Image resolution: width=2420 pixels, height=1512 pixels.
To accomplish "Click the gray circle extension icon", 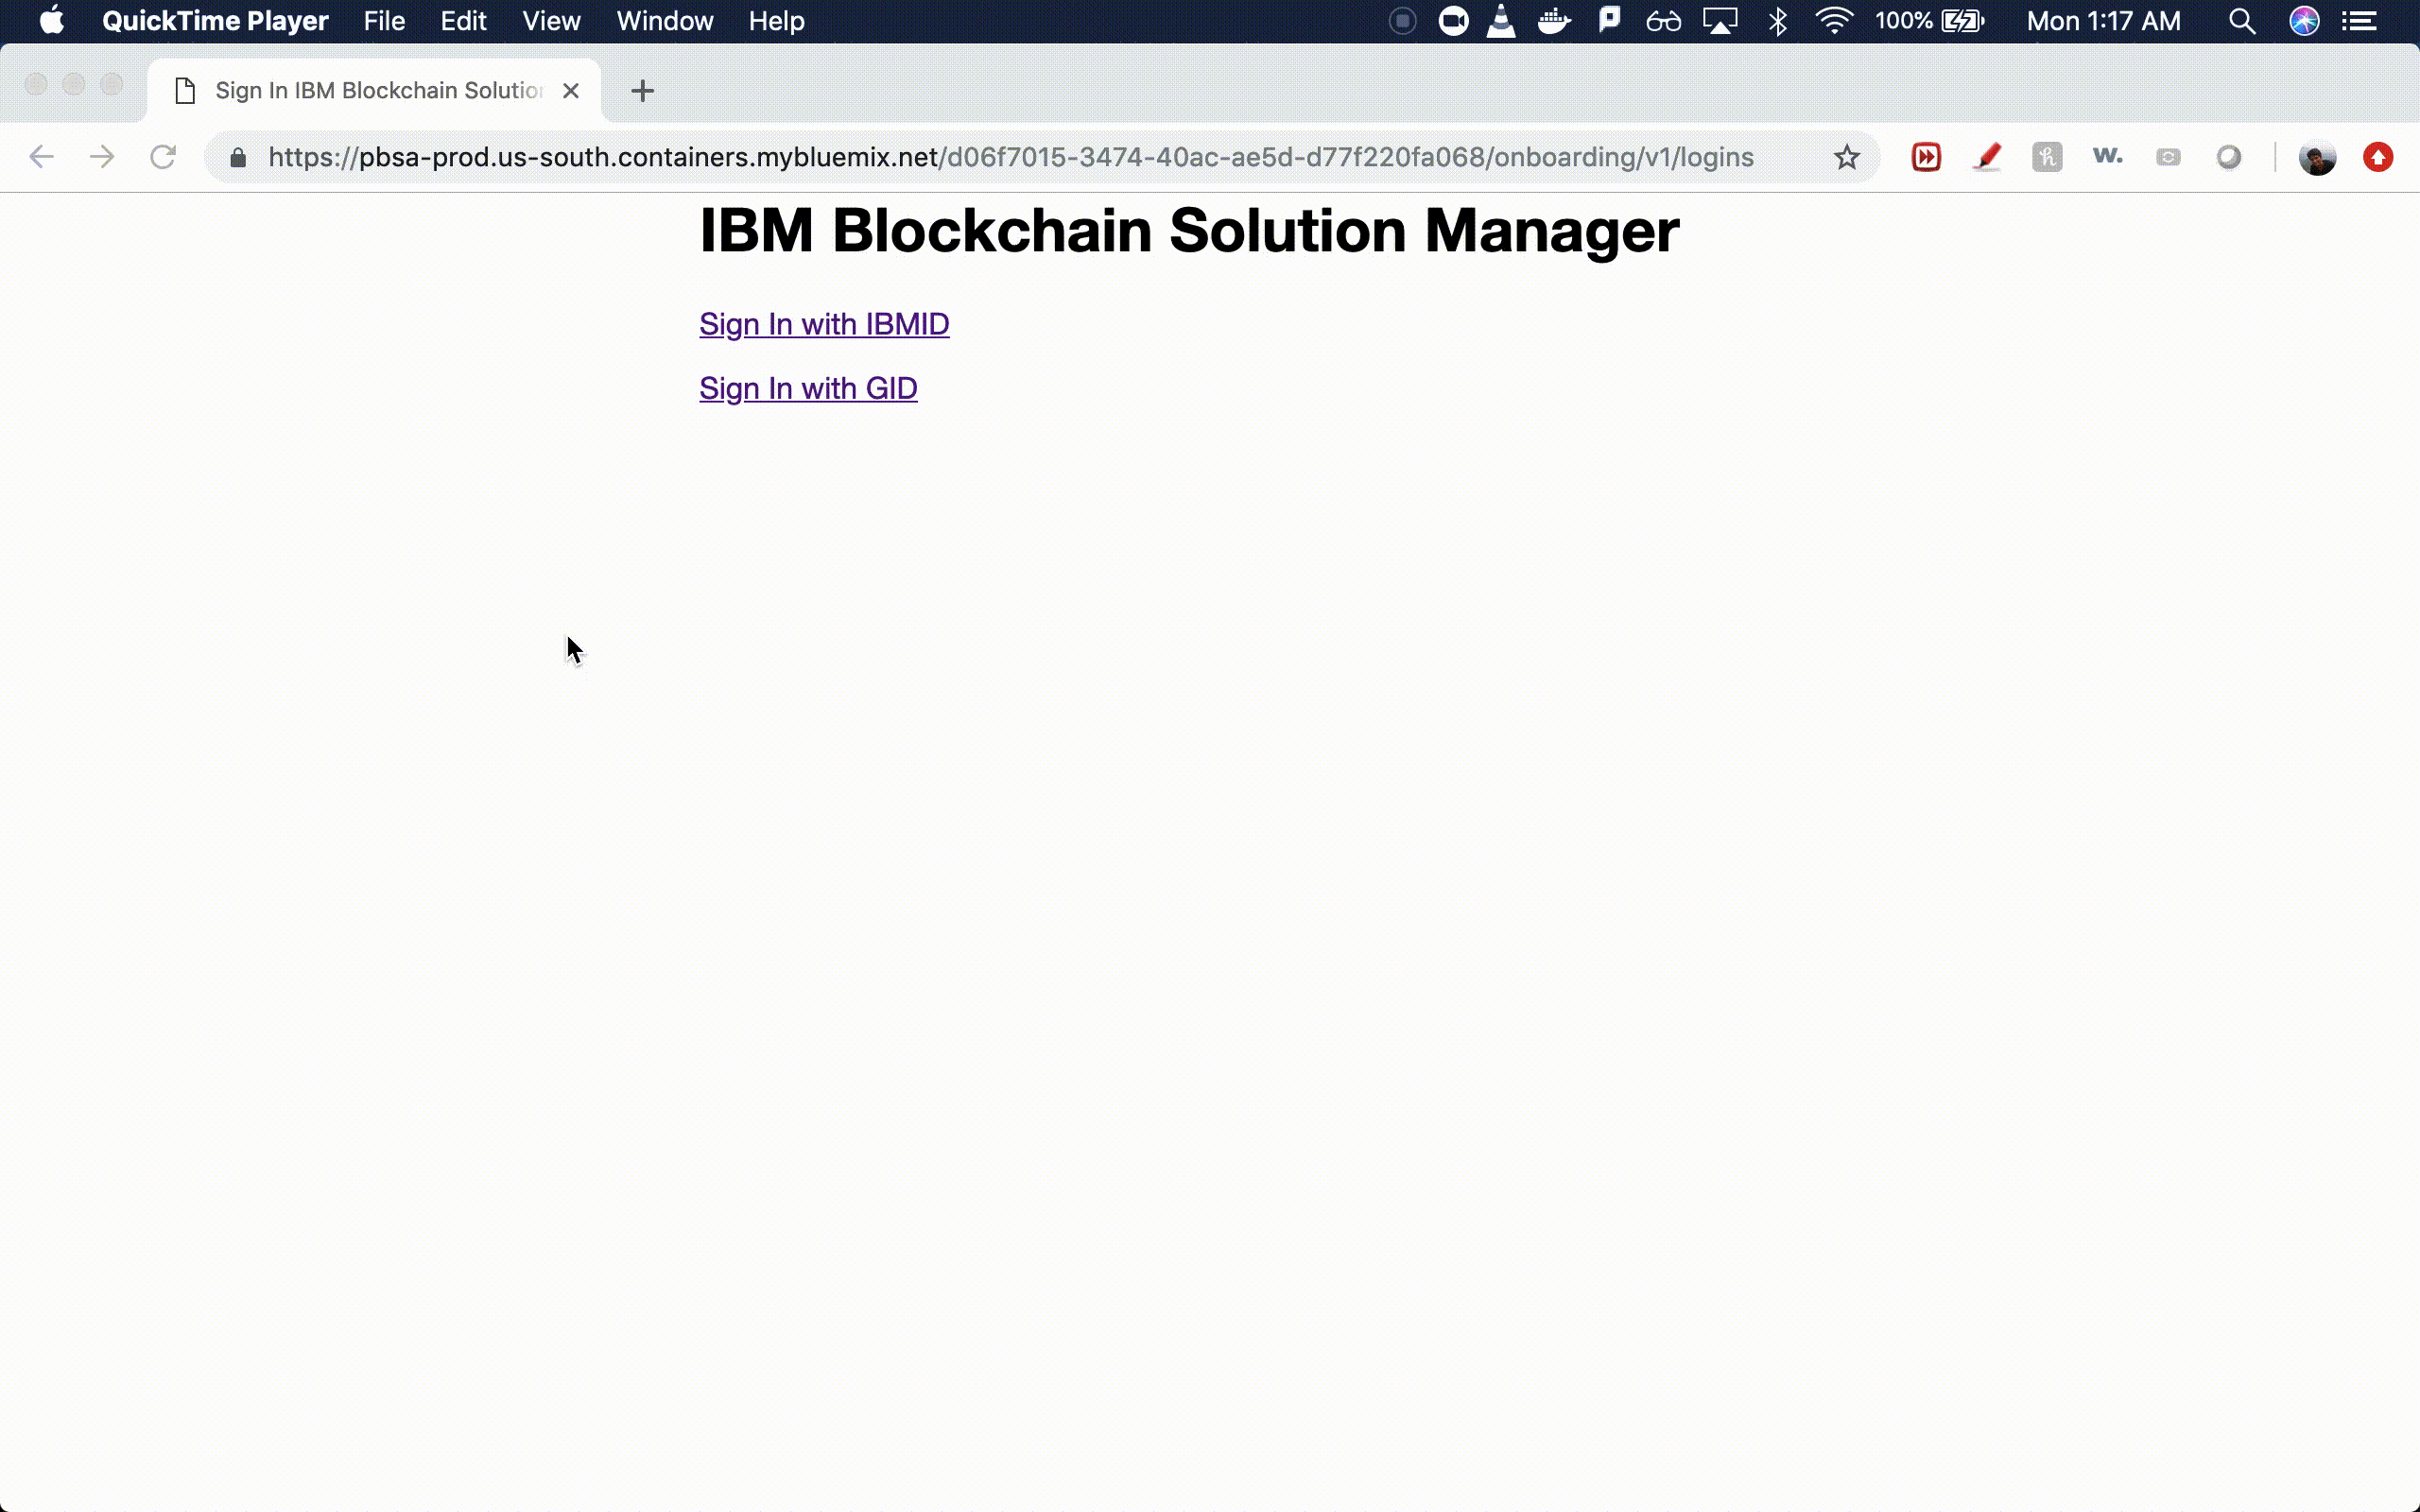I will pyautogui.click(x=2228, y=157).
